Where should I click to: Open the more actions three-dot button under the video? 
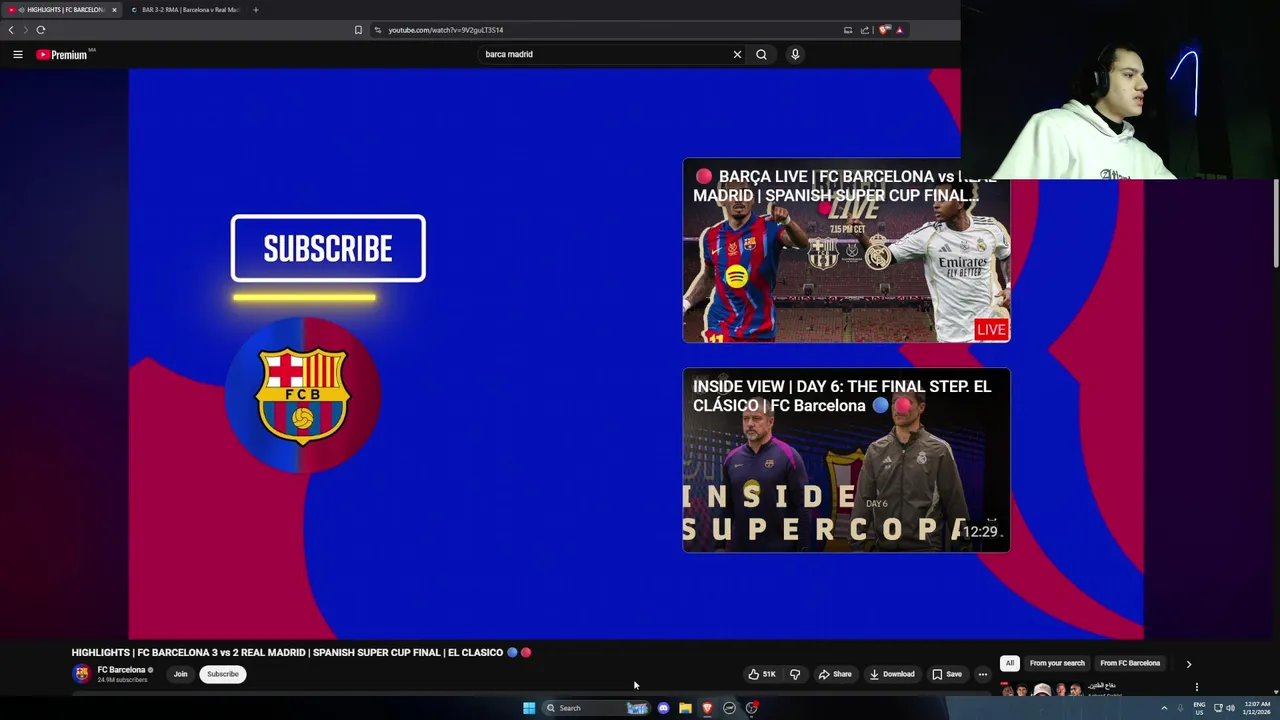pos(982,674)
